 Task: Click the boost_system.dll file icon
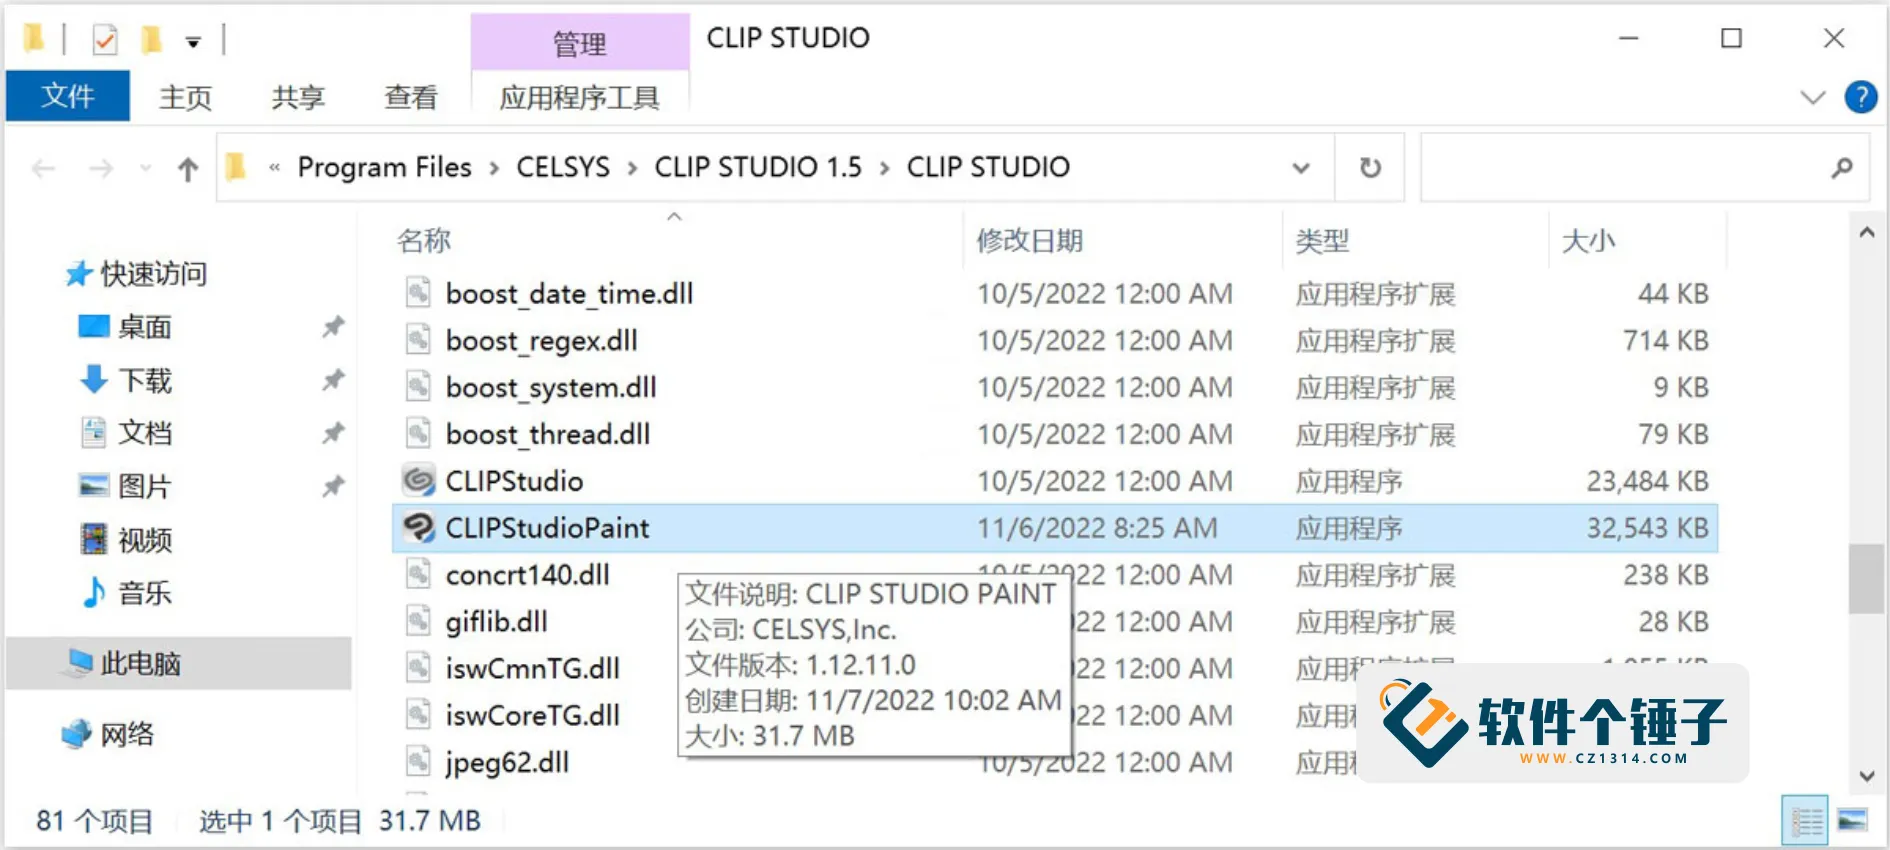pyautogui.click(x=418, y=387)
